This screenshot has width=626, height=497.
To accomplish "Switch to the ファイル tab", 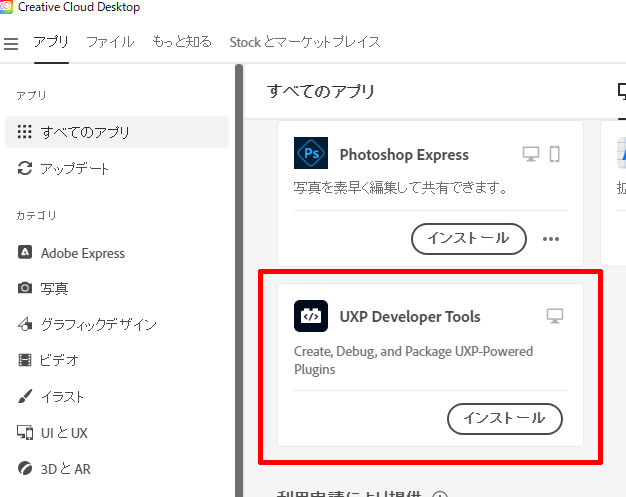I will tap(111, 42).
